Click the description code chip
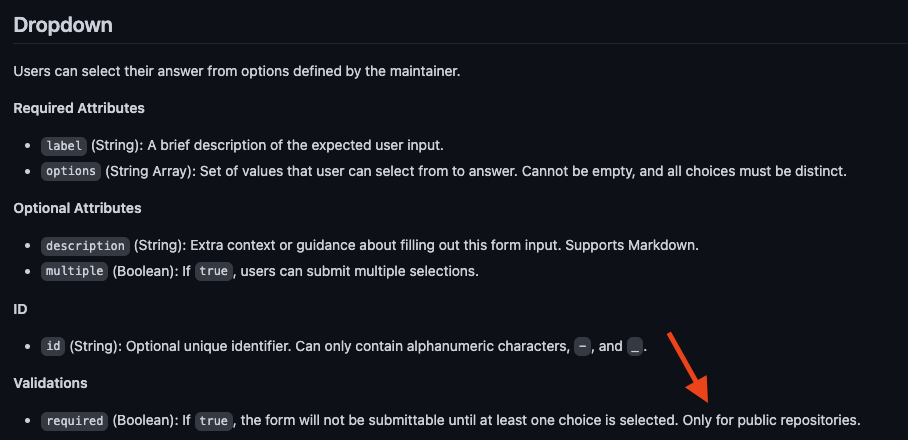 click(85, 245)
